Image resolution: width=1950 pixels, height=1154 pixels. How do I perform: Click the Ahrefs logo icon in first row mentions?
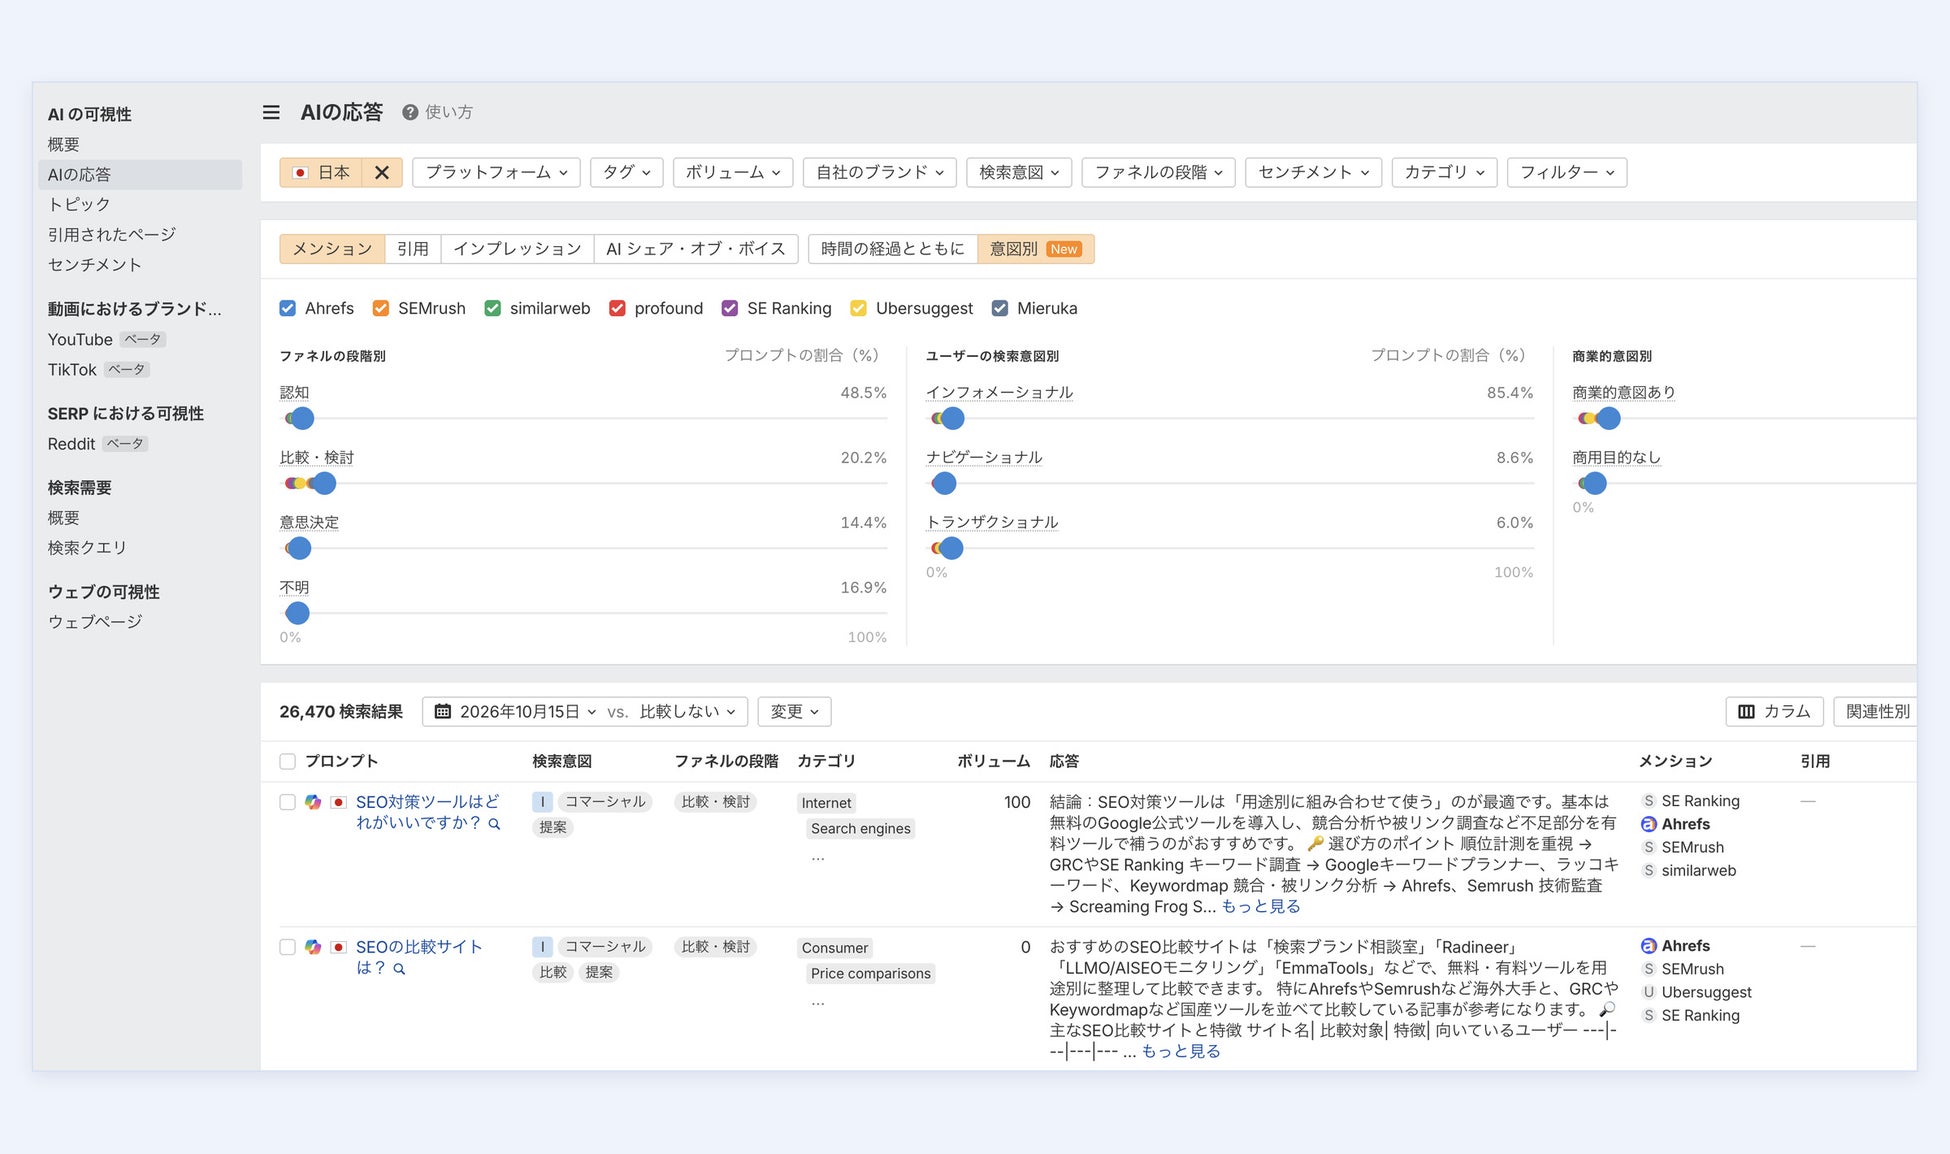coord(1649,824)
